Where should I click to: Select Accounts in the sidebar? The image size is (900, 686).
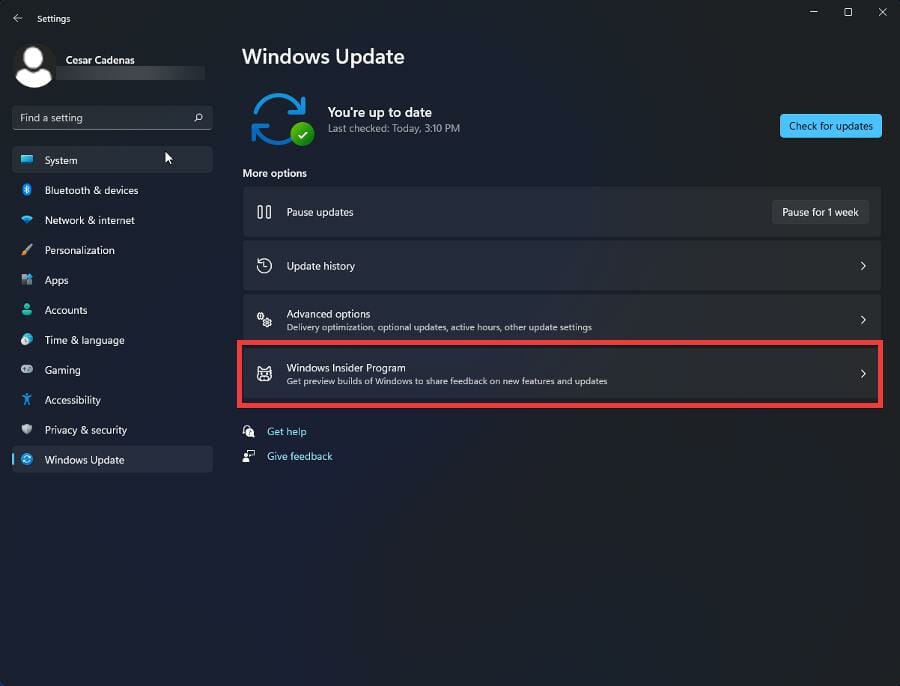point(112,309)
